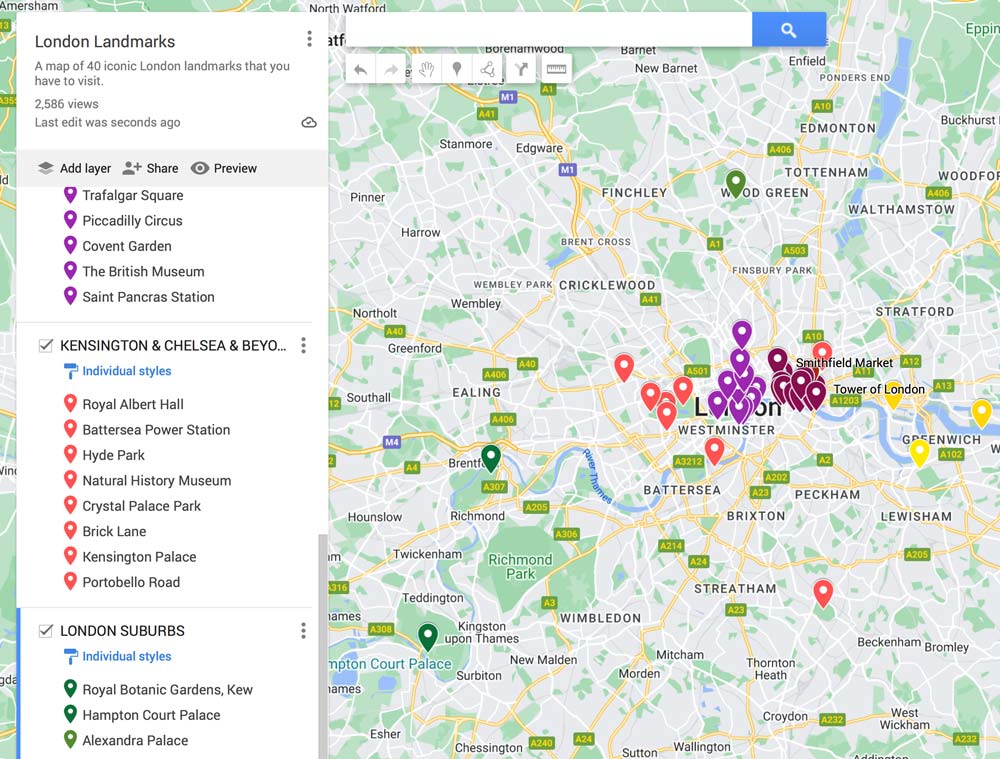1000x759 pixels.
Task: Select Kensington Palace list item
Action: (x=139, y=557)
